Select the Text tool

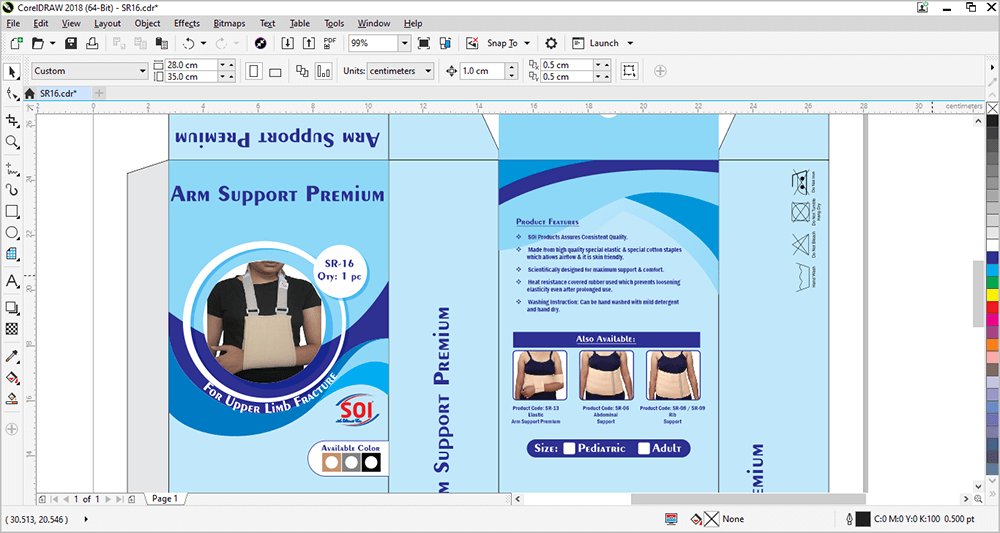click(11, 281)
